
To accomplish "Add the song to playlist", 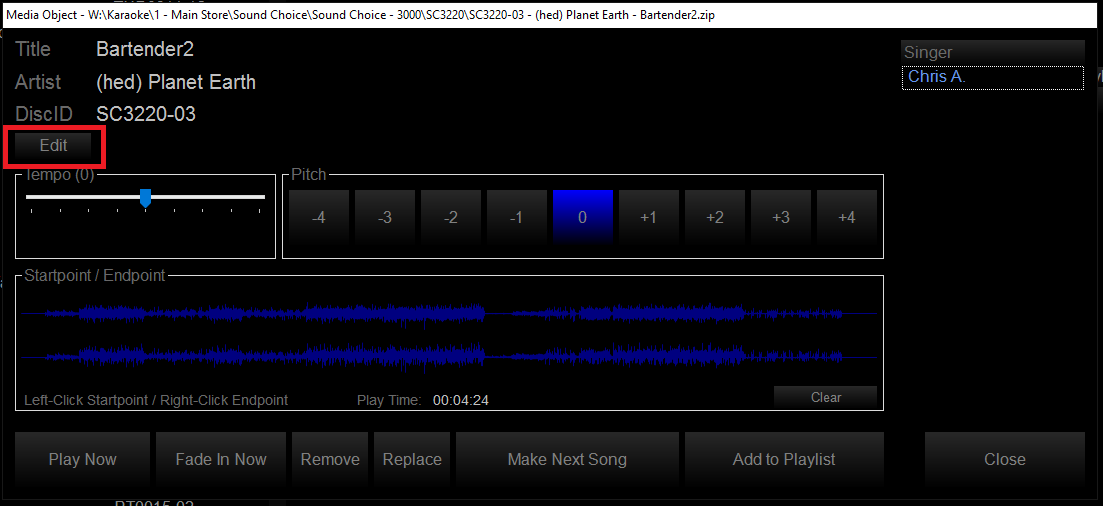I will click(x=784, y=460).
